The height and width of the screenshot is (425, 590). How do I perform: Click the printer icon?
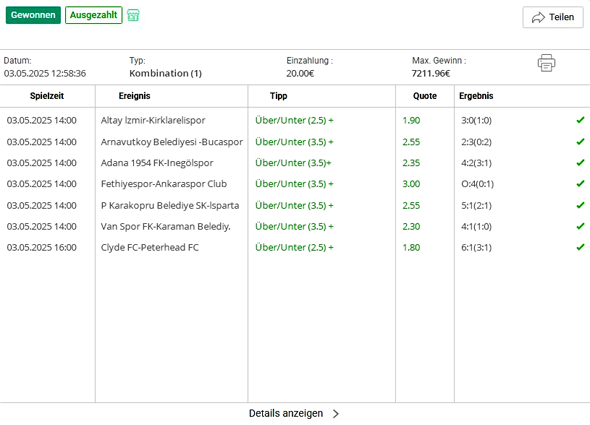click(546, 63)
